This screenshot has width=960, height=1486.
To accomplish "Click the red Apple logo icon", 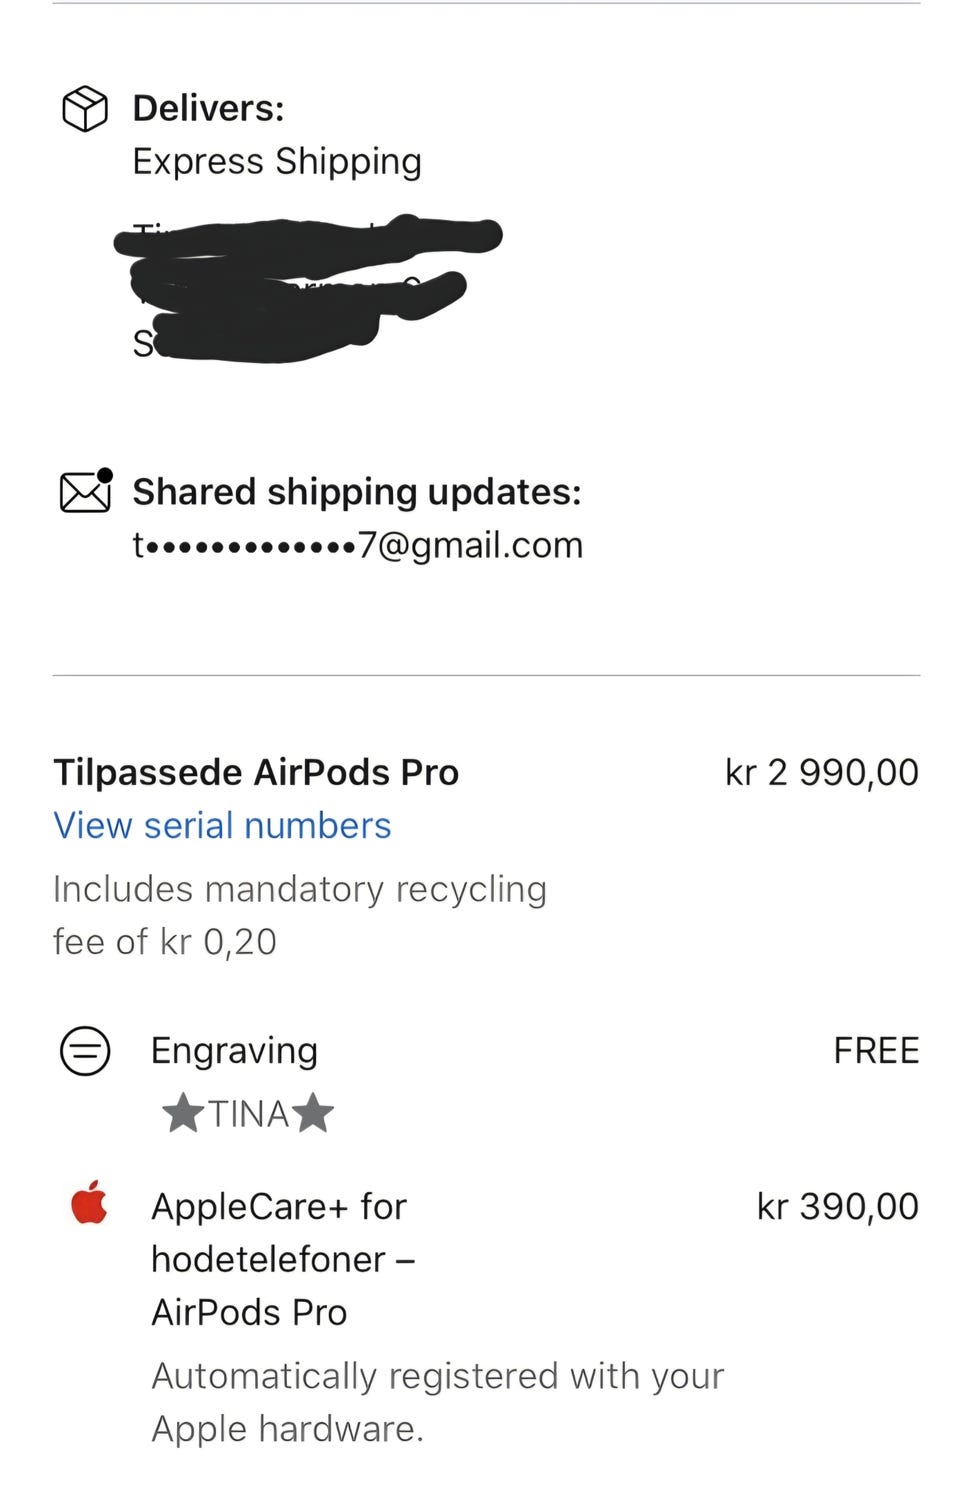I will [x=89, y=1202].
